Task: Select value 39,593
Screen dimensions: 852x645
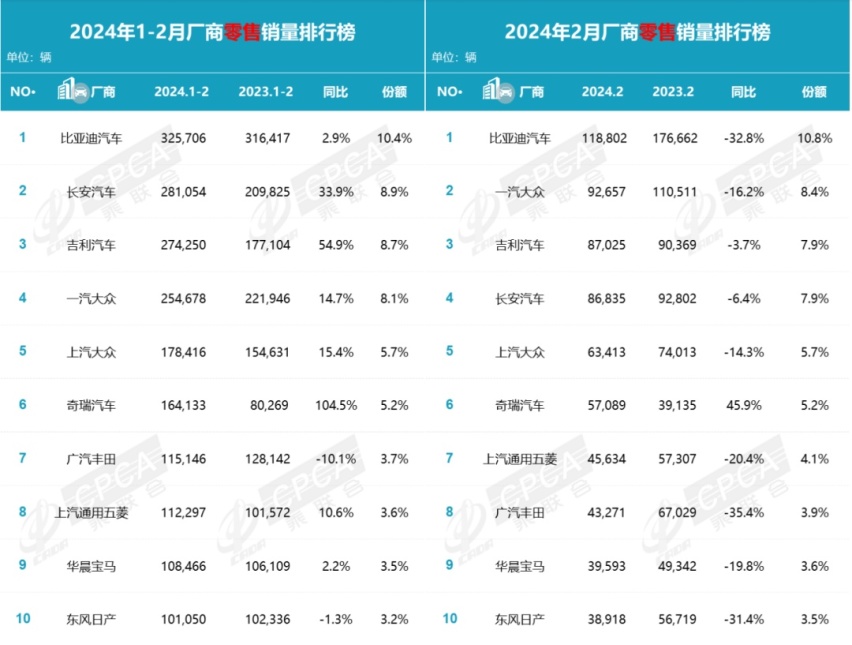Action: click(x=606, y=566)
